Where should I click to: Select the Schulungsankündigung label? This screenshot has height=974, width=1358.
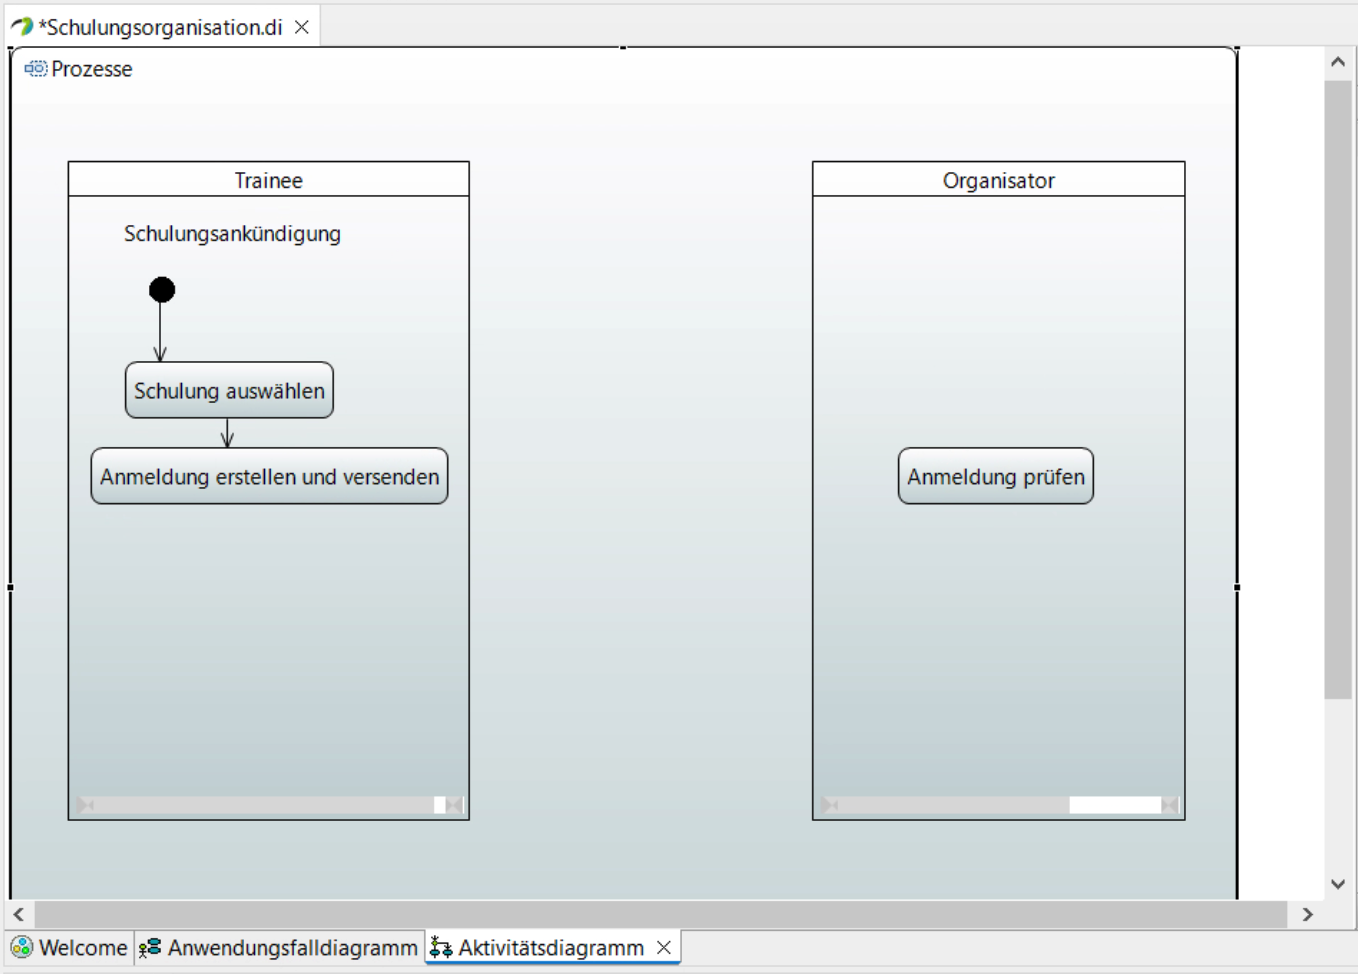(x=232, y=234)
